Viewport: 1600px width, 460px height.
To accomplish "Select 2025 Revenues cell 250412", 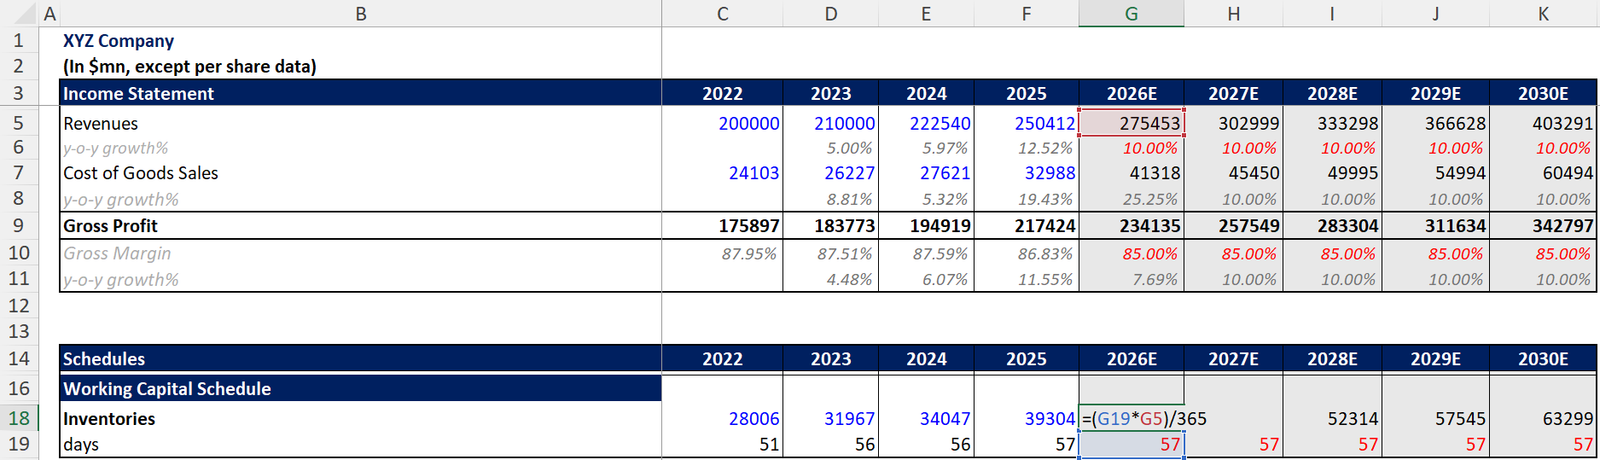I will point(1026,123).
